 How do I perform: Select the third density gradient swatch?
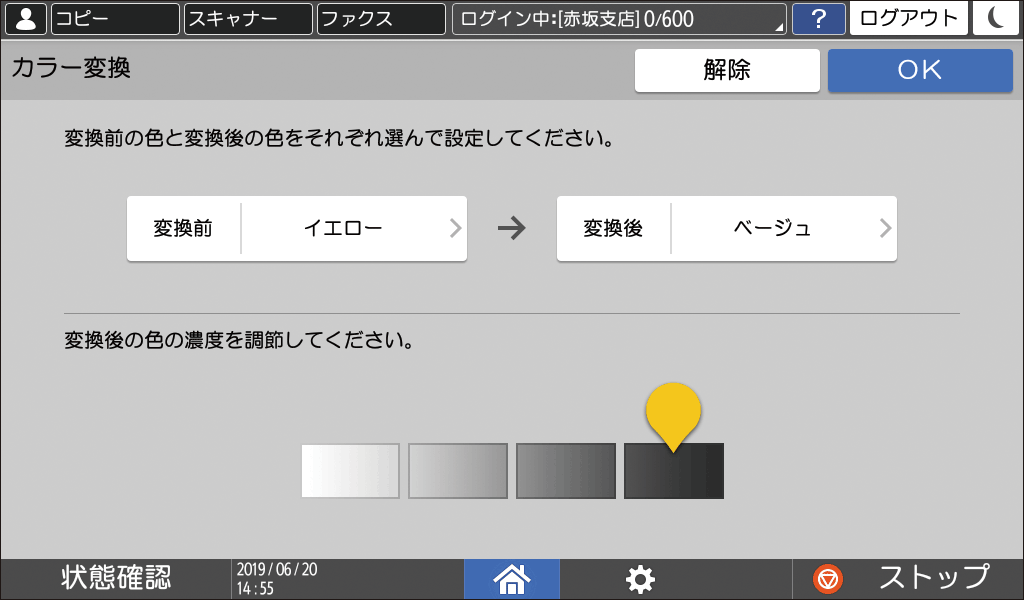[565, 470]
